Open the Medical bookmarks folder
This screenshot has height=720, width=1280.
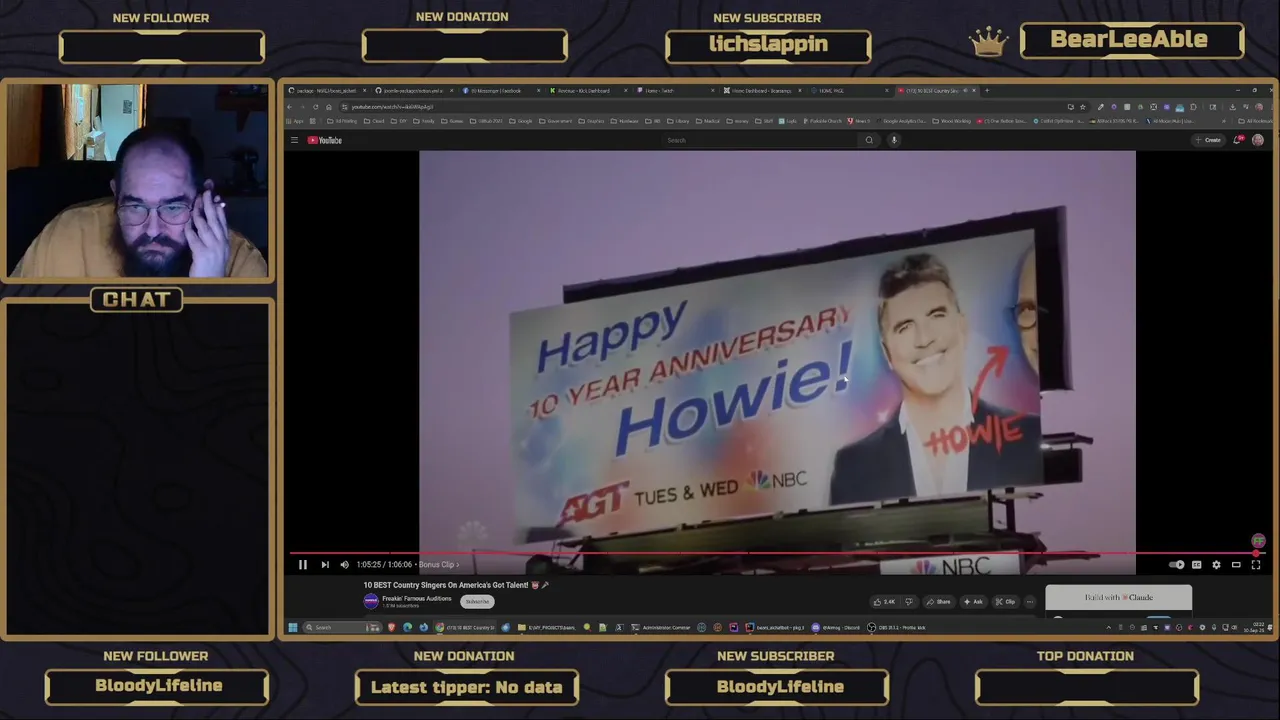click(x=708, y=121)
